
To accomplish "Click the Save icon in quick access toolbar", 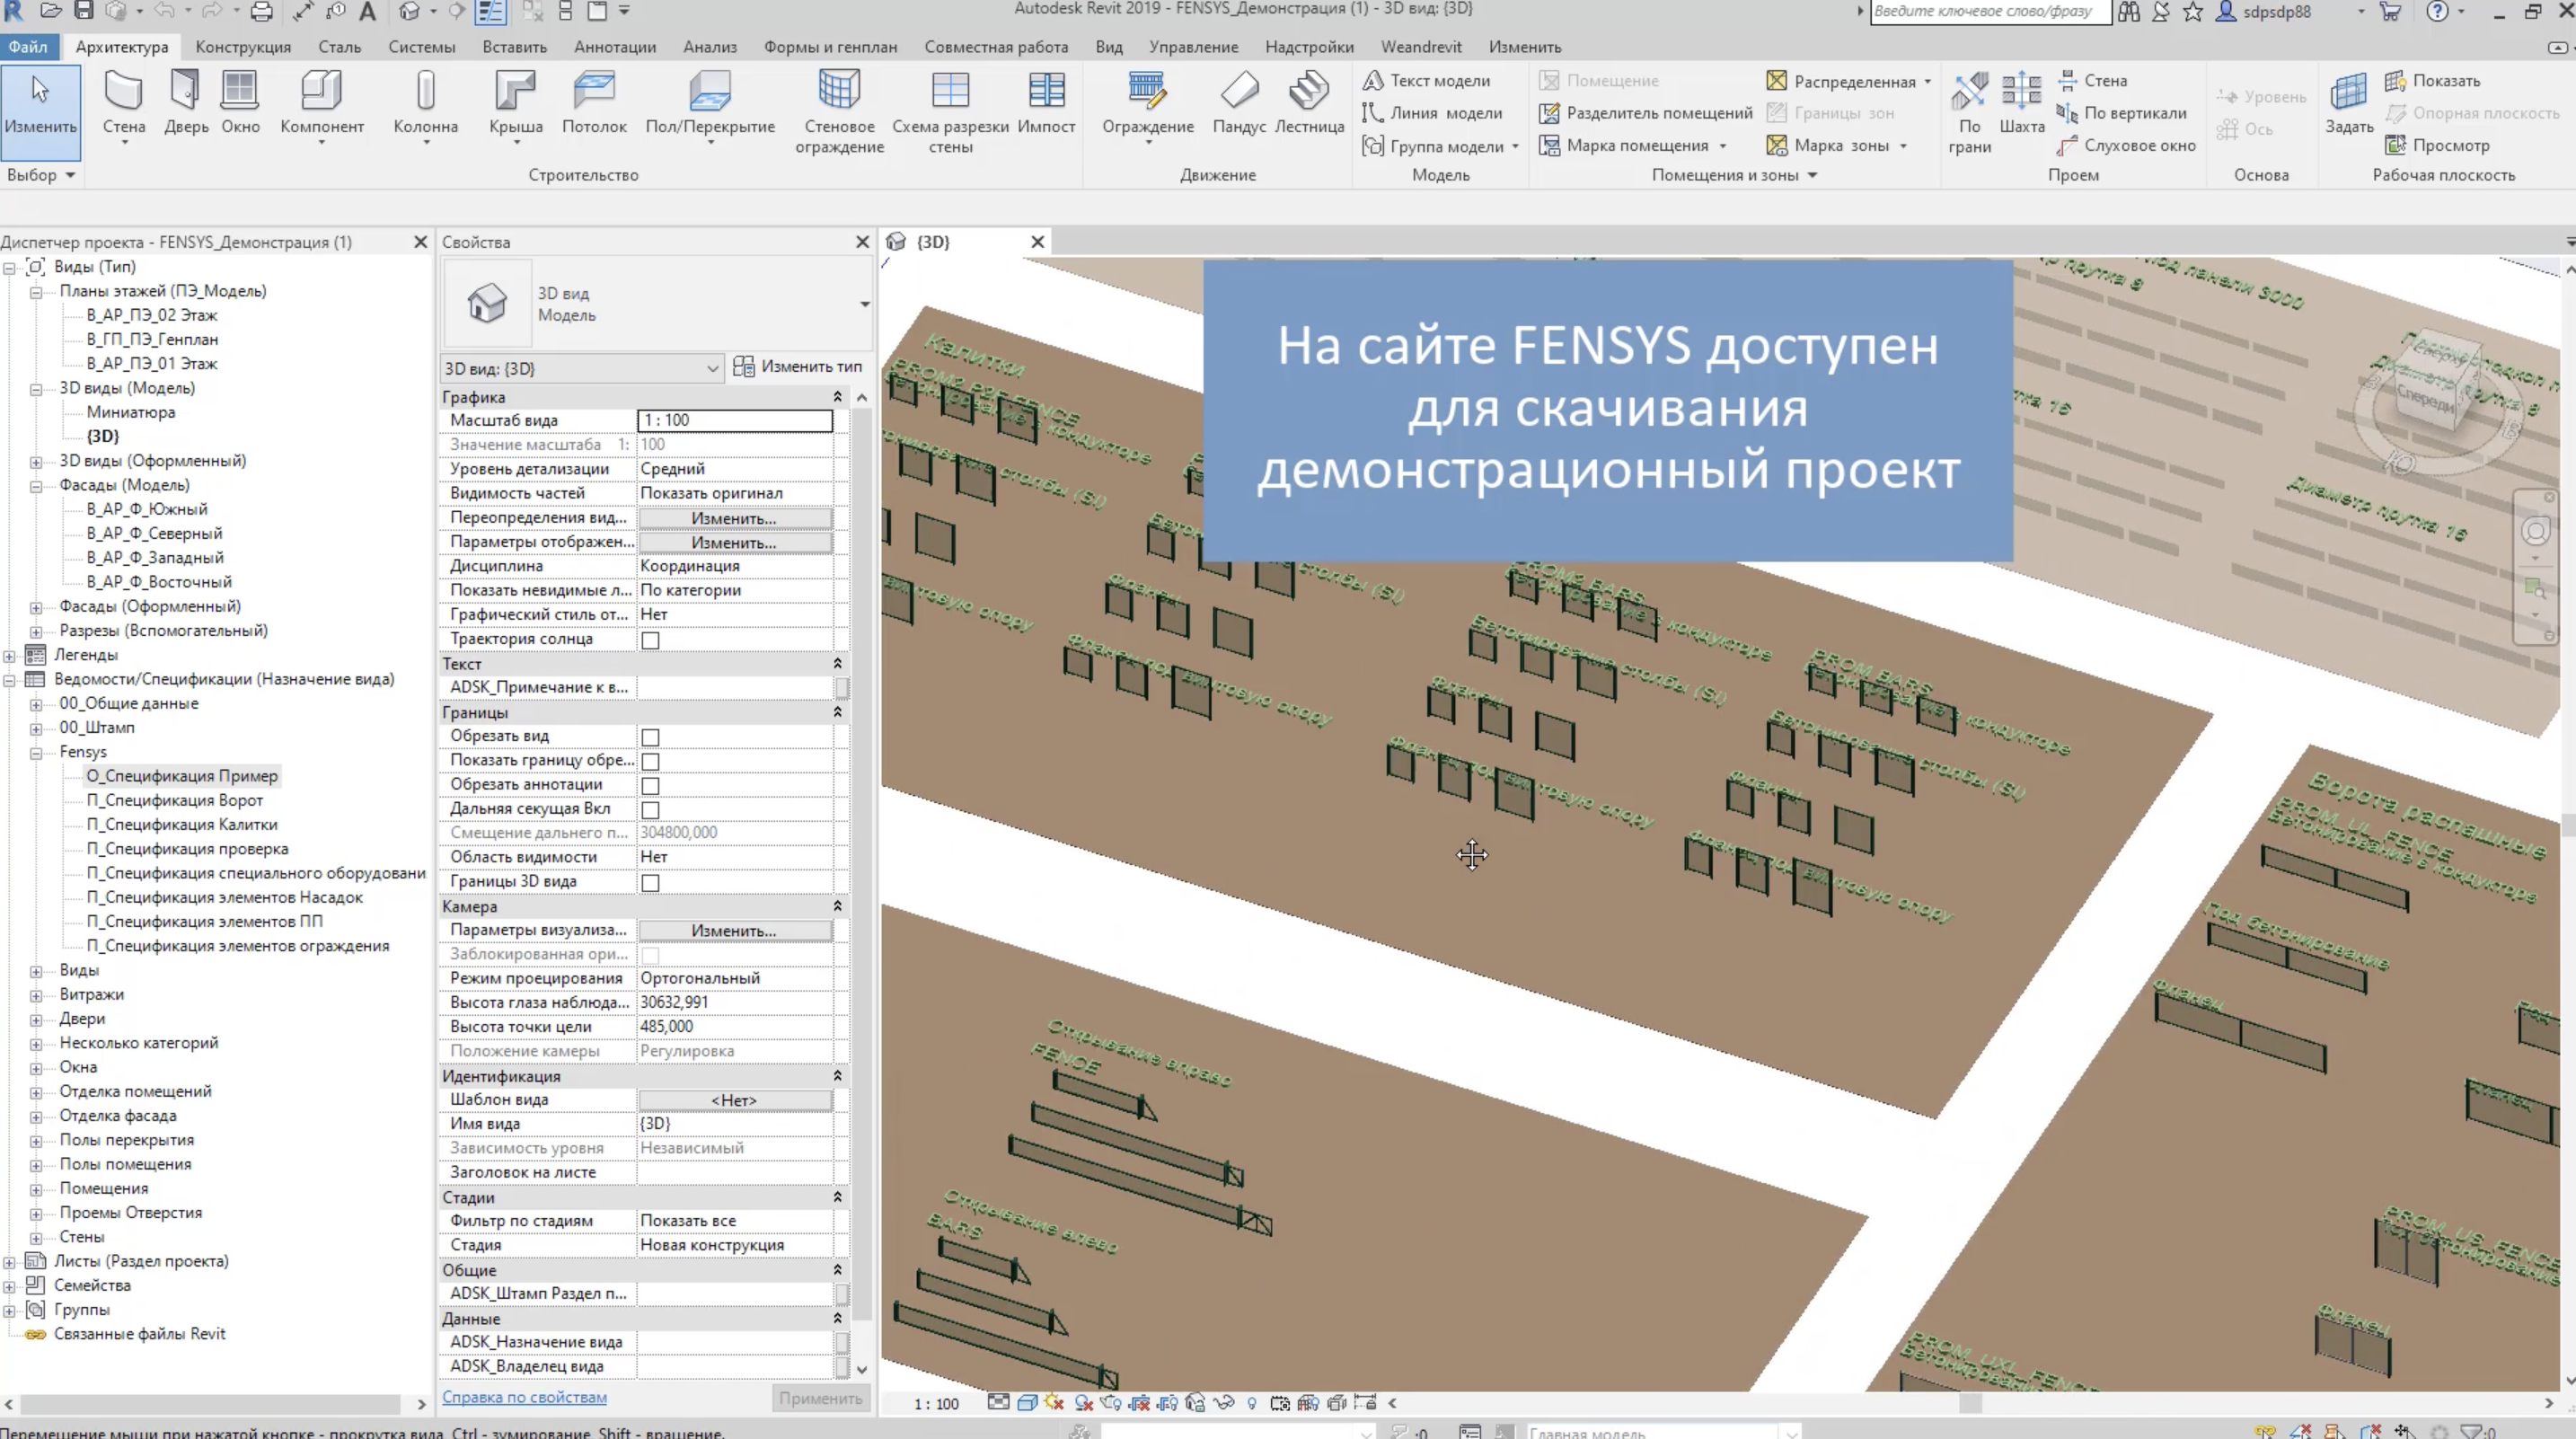I will coord(84,11).
